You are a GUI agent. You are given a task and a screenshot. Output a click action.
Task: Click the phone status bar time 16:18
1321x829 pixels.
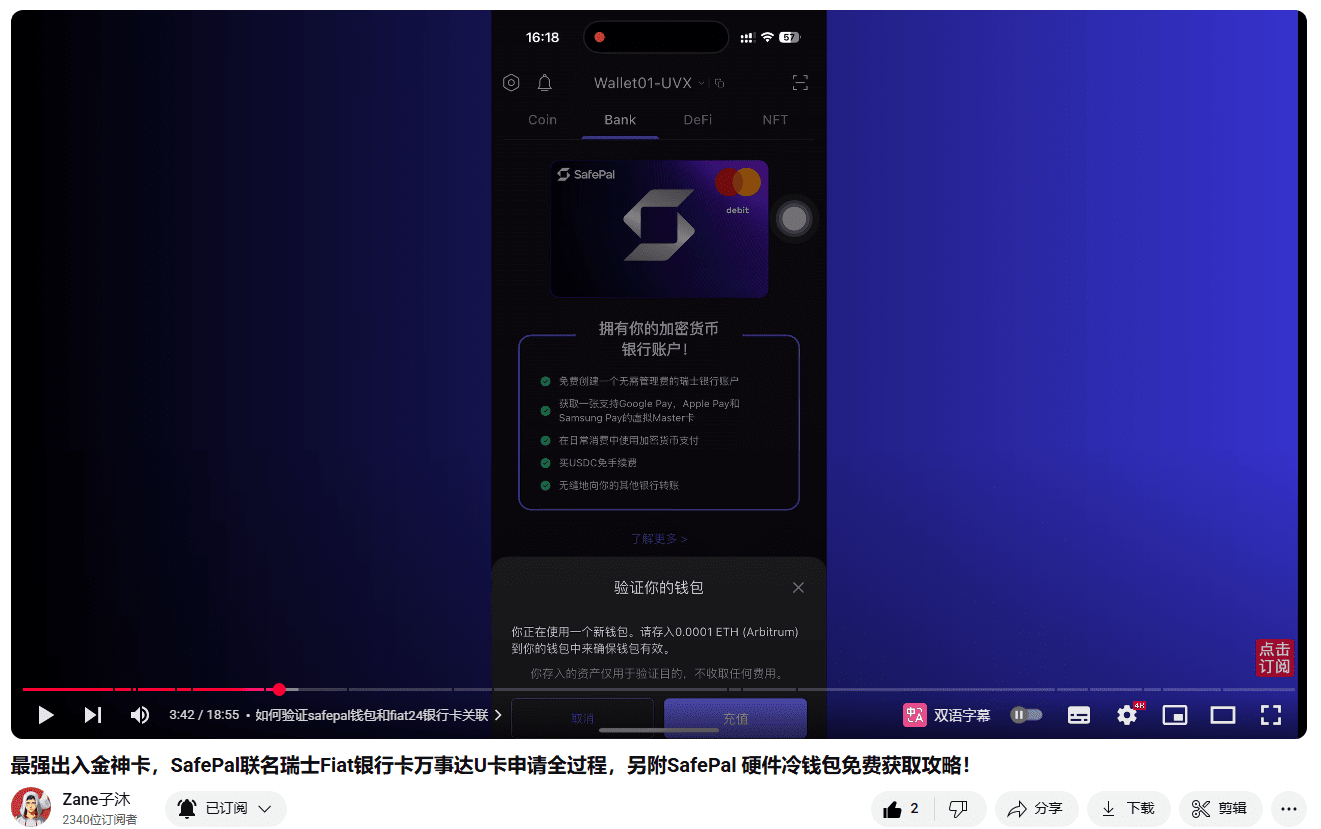(x=543, y=37)
